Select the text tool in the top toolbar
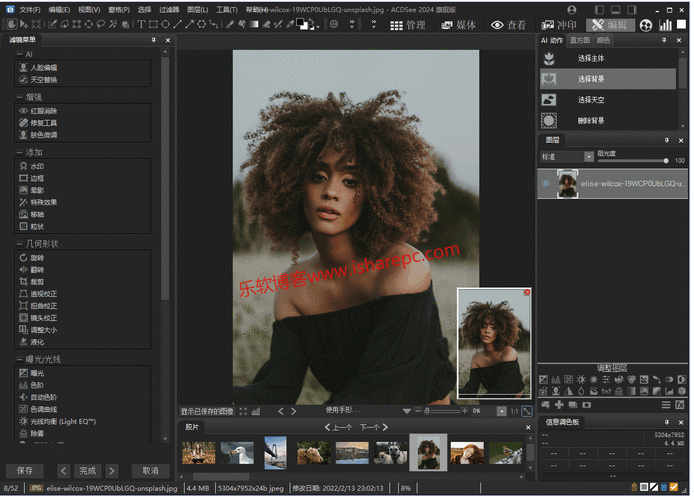 139,24
